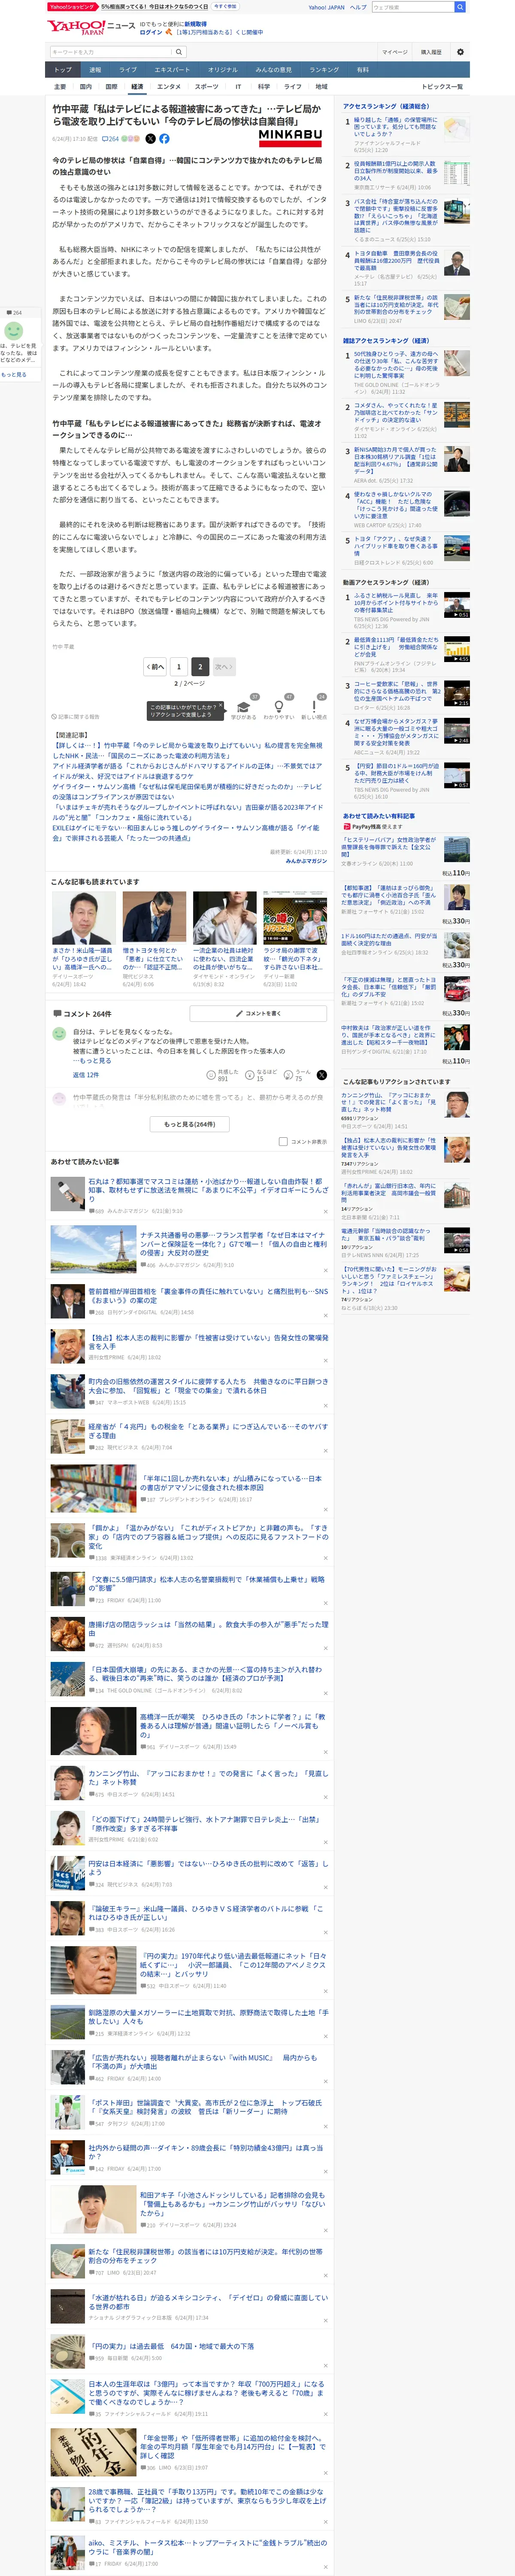Share the top comment on X

[322, 1075]
